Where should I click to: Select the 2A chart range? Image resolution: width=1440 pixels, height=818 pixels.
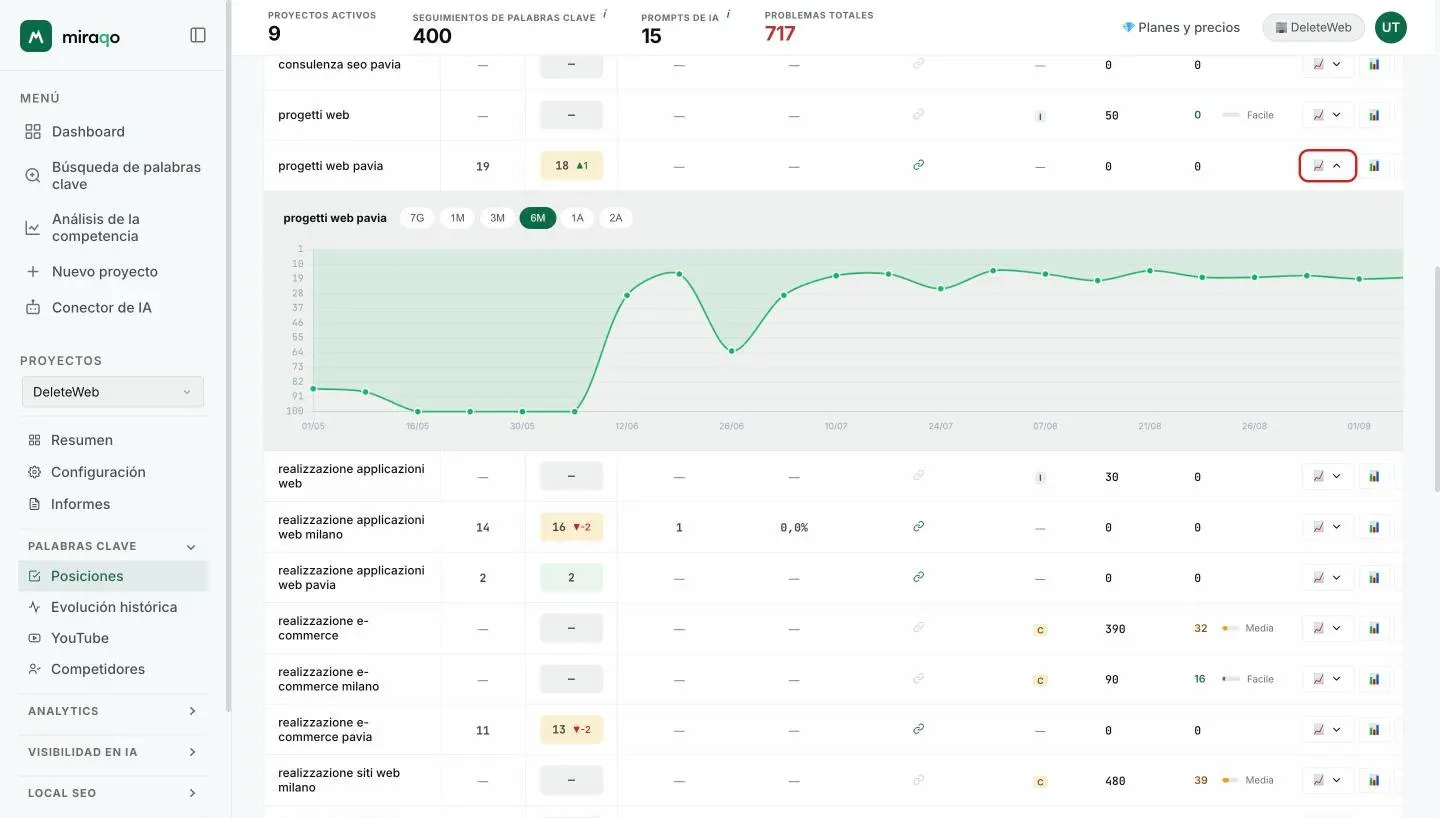616,218
